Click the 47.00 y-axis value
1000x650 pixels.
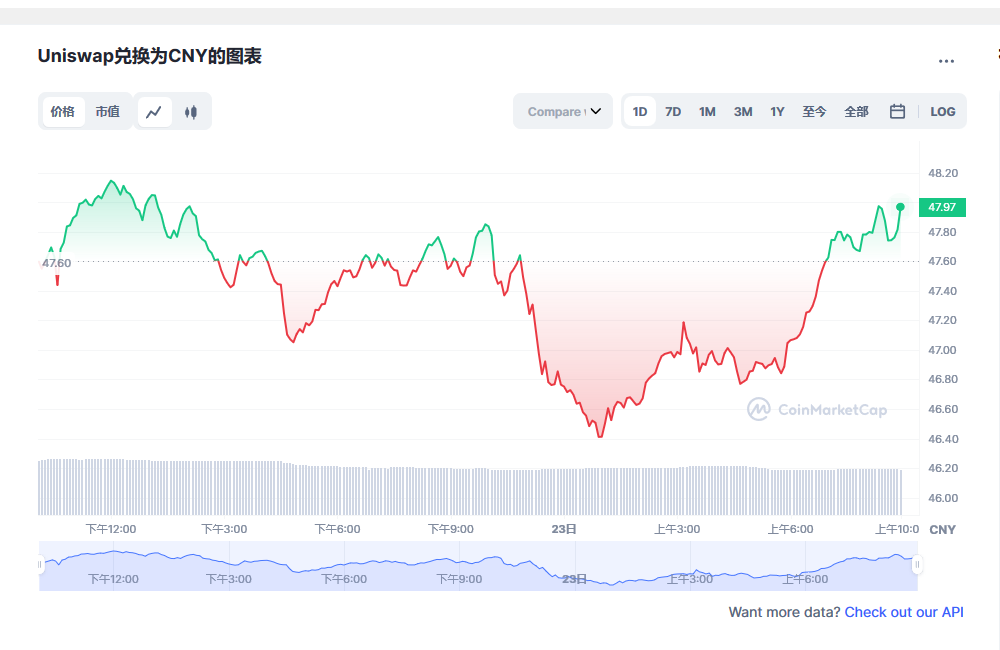943,350
